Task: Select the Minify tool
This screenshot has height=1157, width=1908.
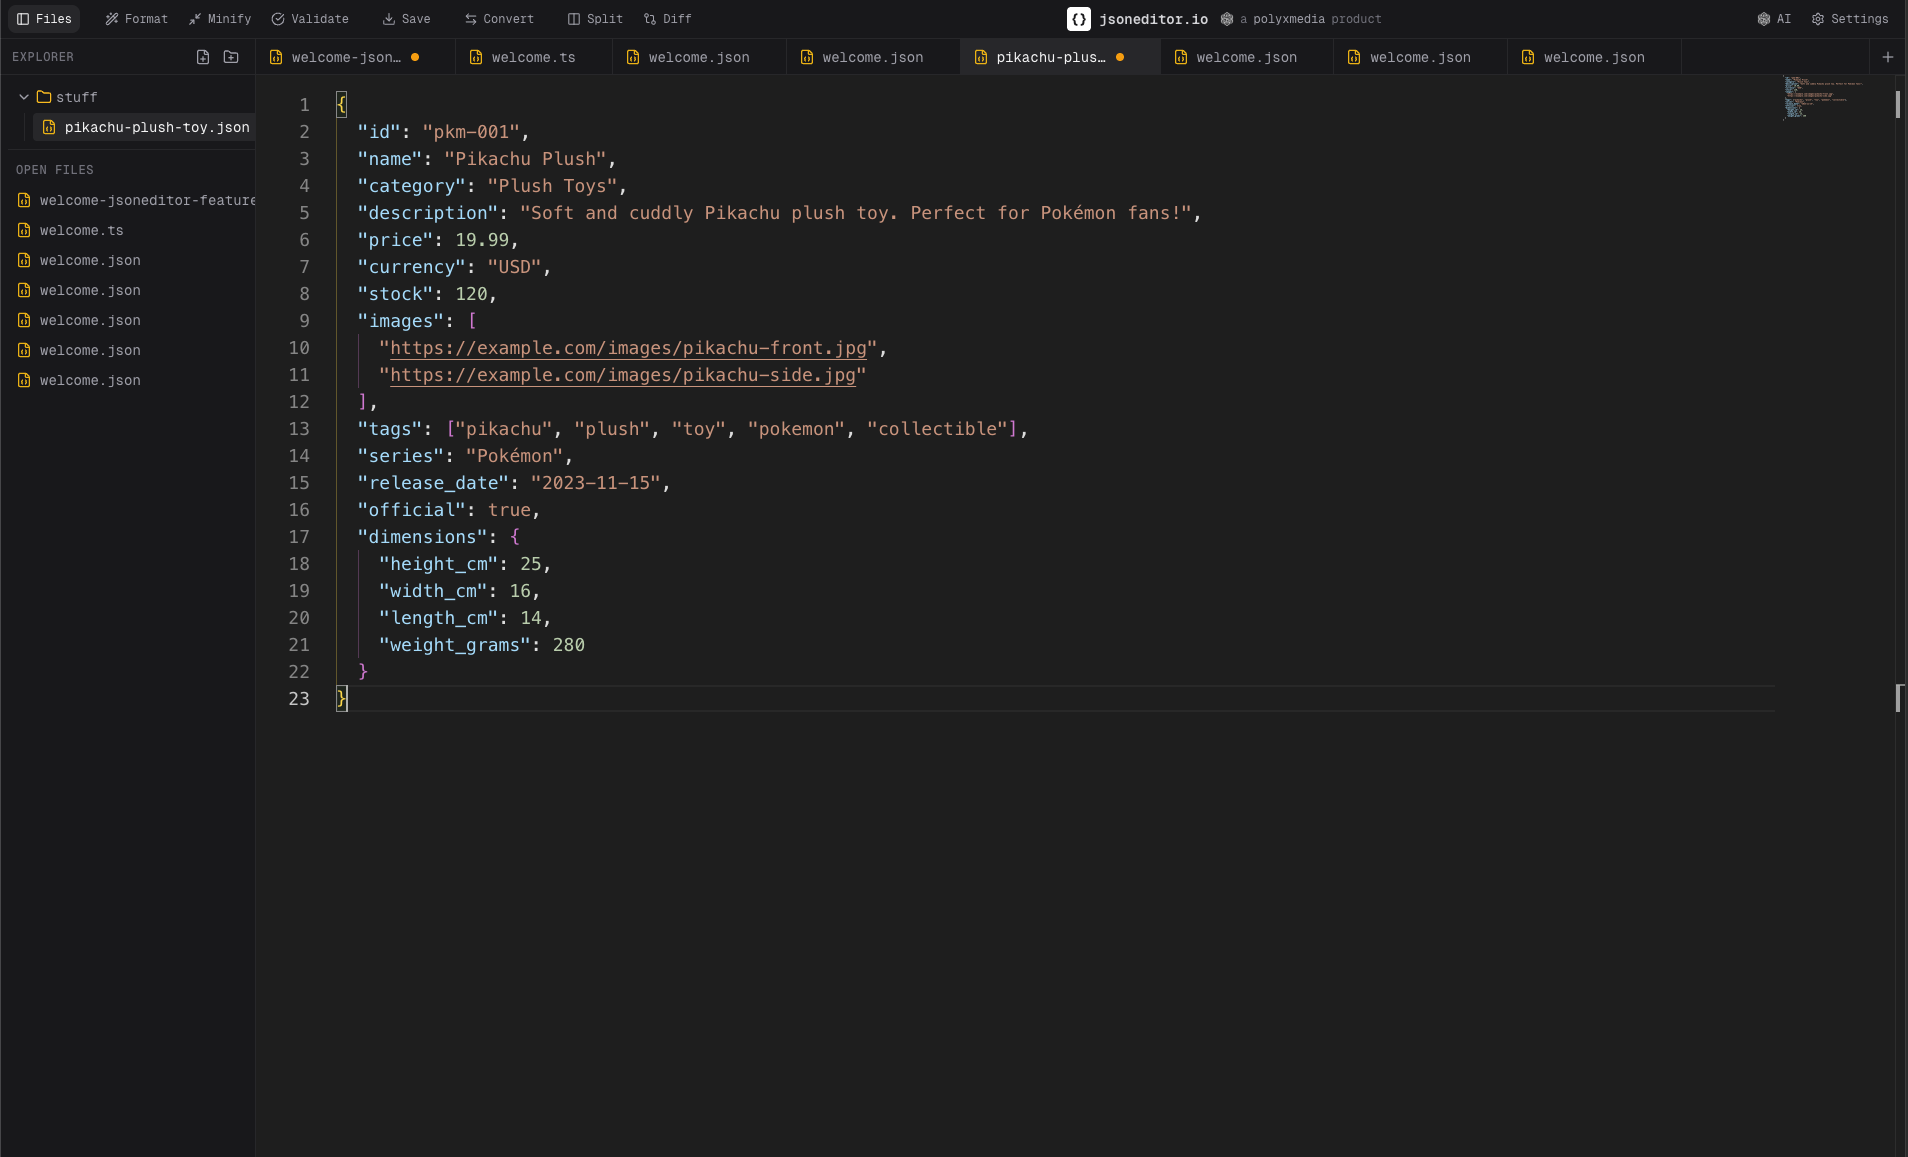Action: pos(220,18)
